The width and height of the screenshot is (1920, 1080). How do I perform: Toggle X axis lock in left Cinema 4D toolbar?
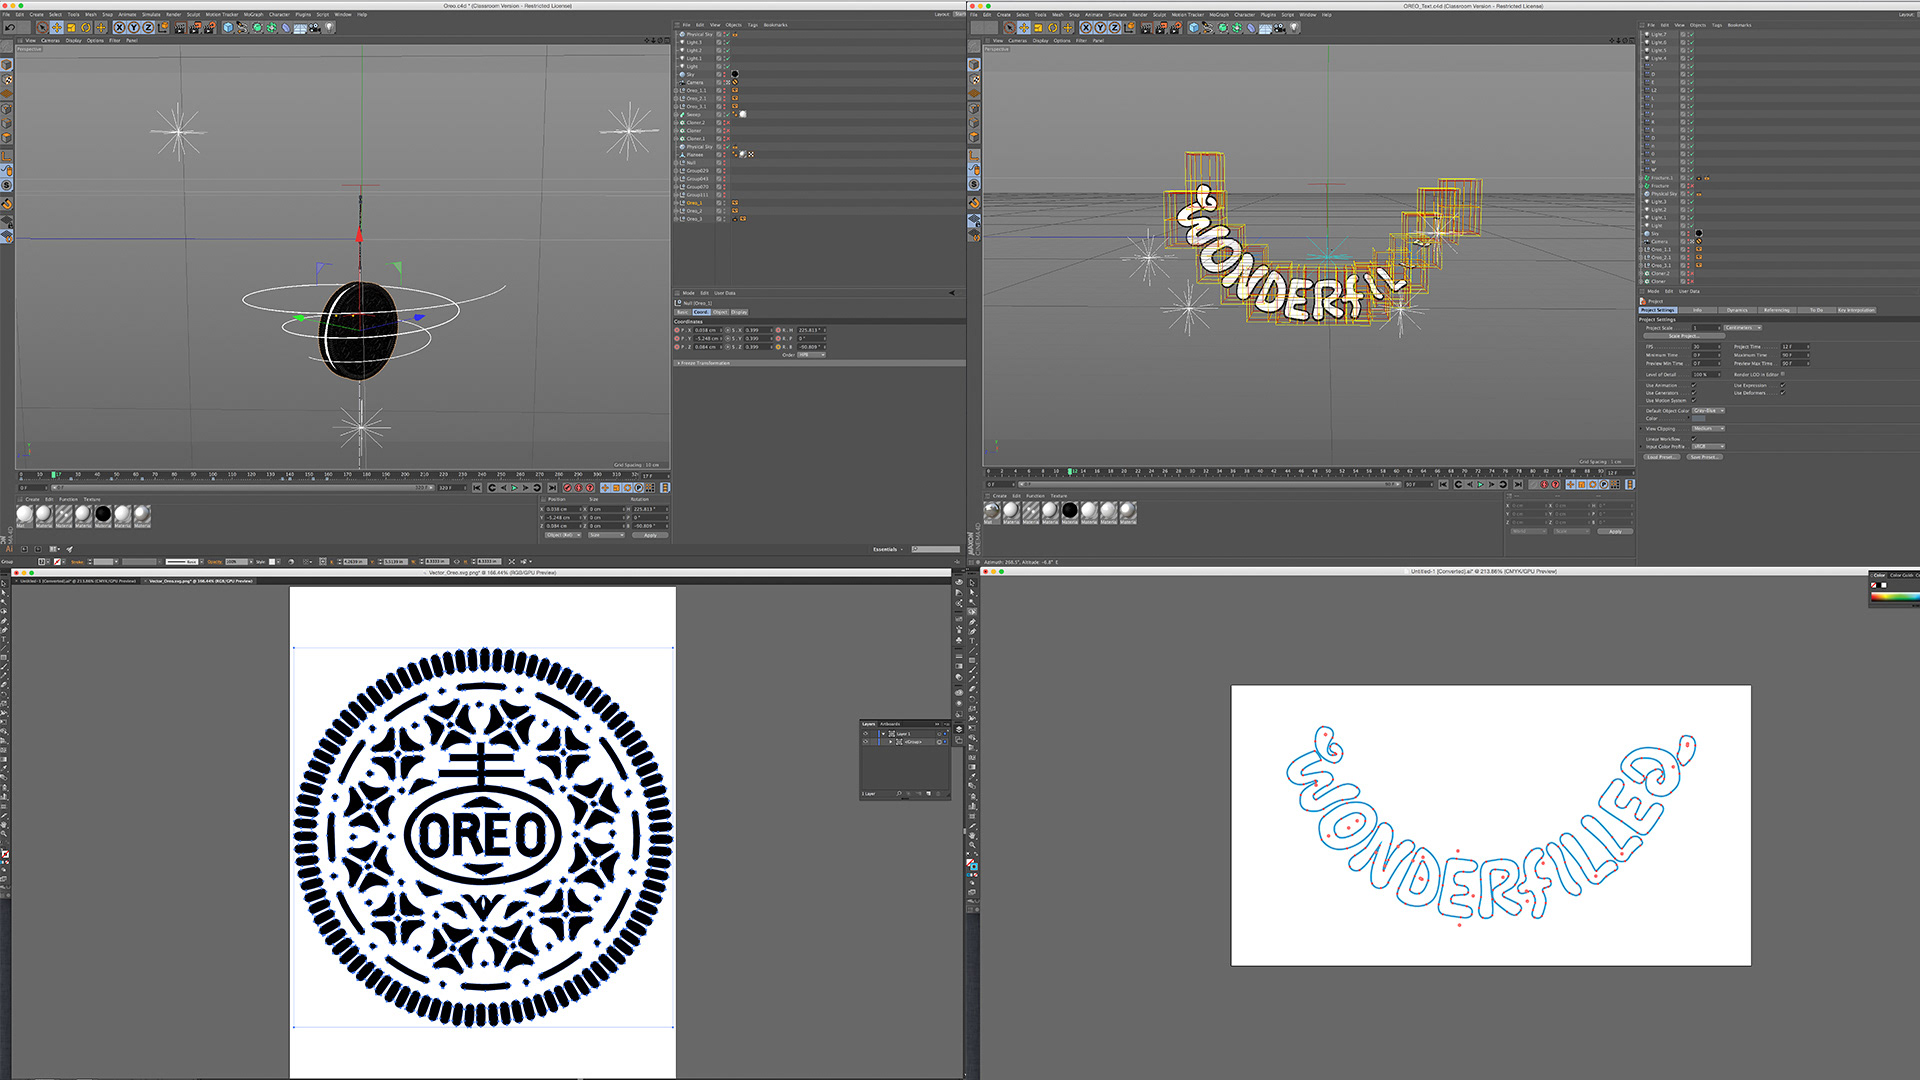click(x=120, y=27)
